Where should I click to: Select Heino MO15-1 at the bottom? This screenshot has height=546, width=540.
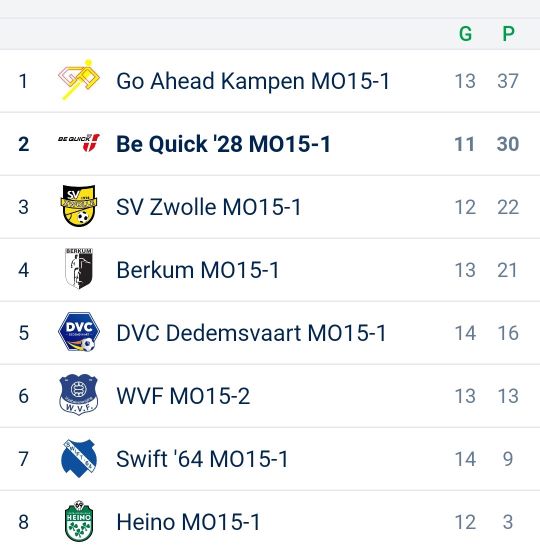pyautogui.click(x=188, y=522)
